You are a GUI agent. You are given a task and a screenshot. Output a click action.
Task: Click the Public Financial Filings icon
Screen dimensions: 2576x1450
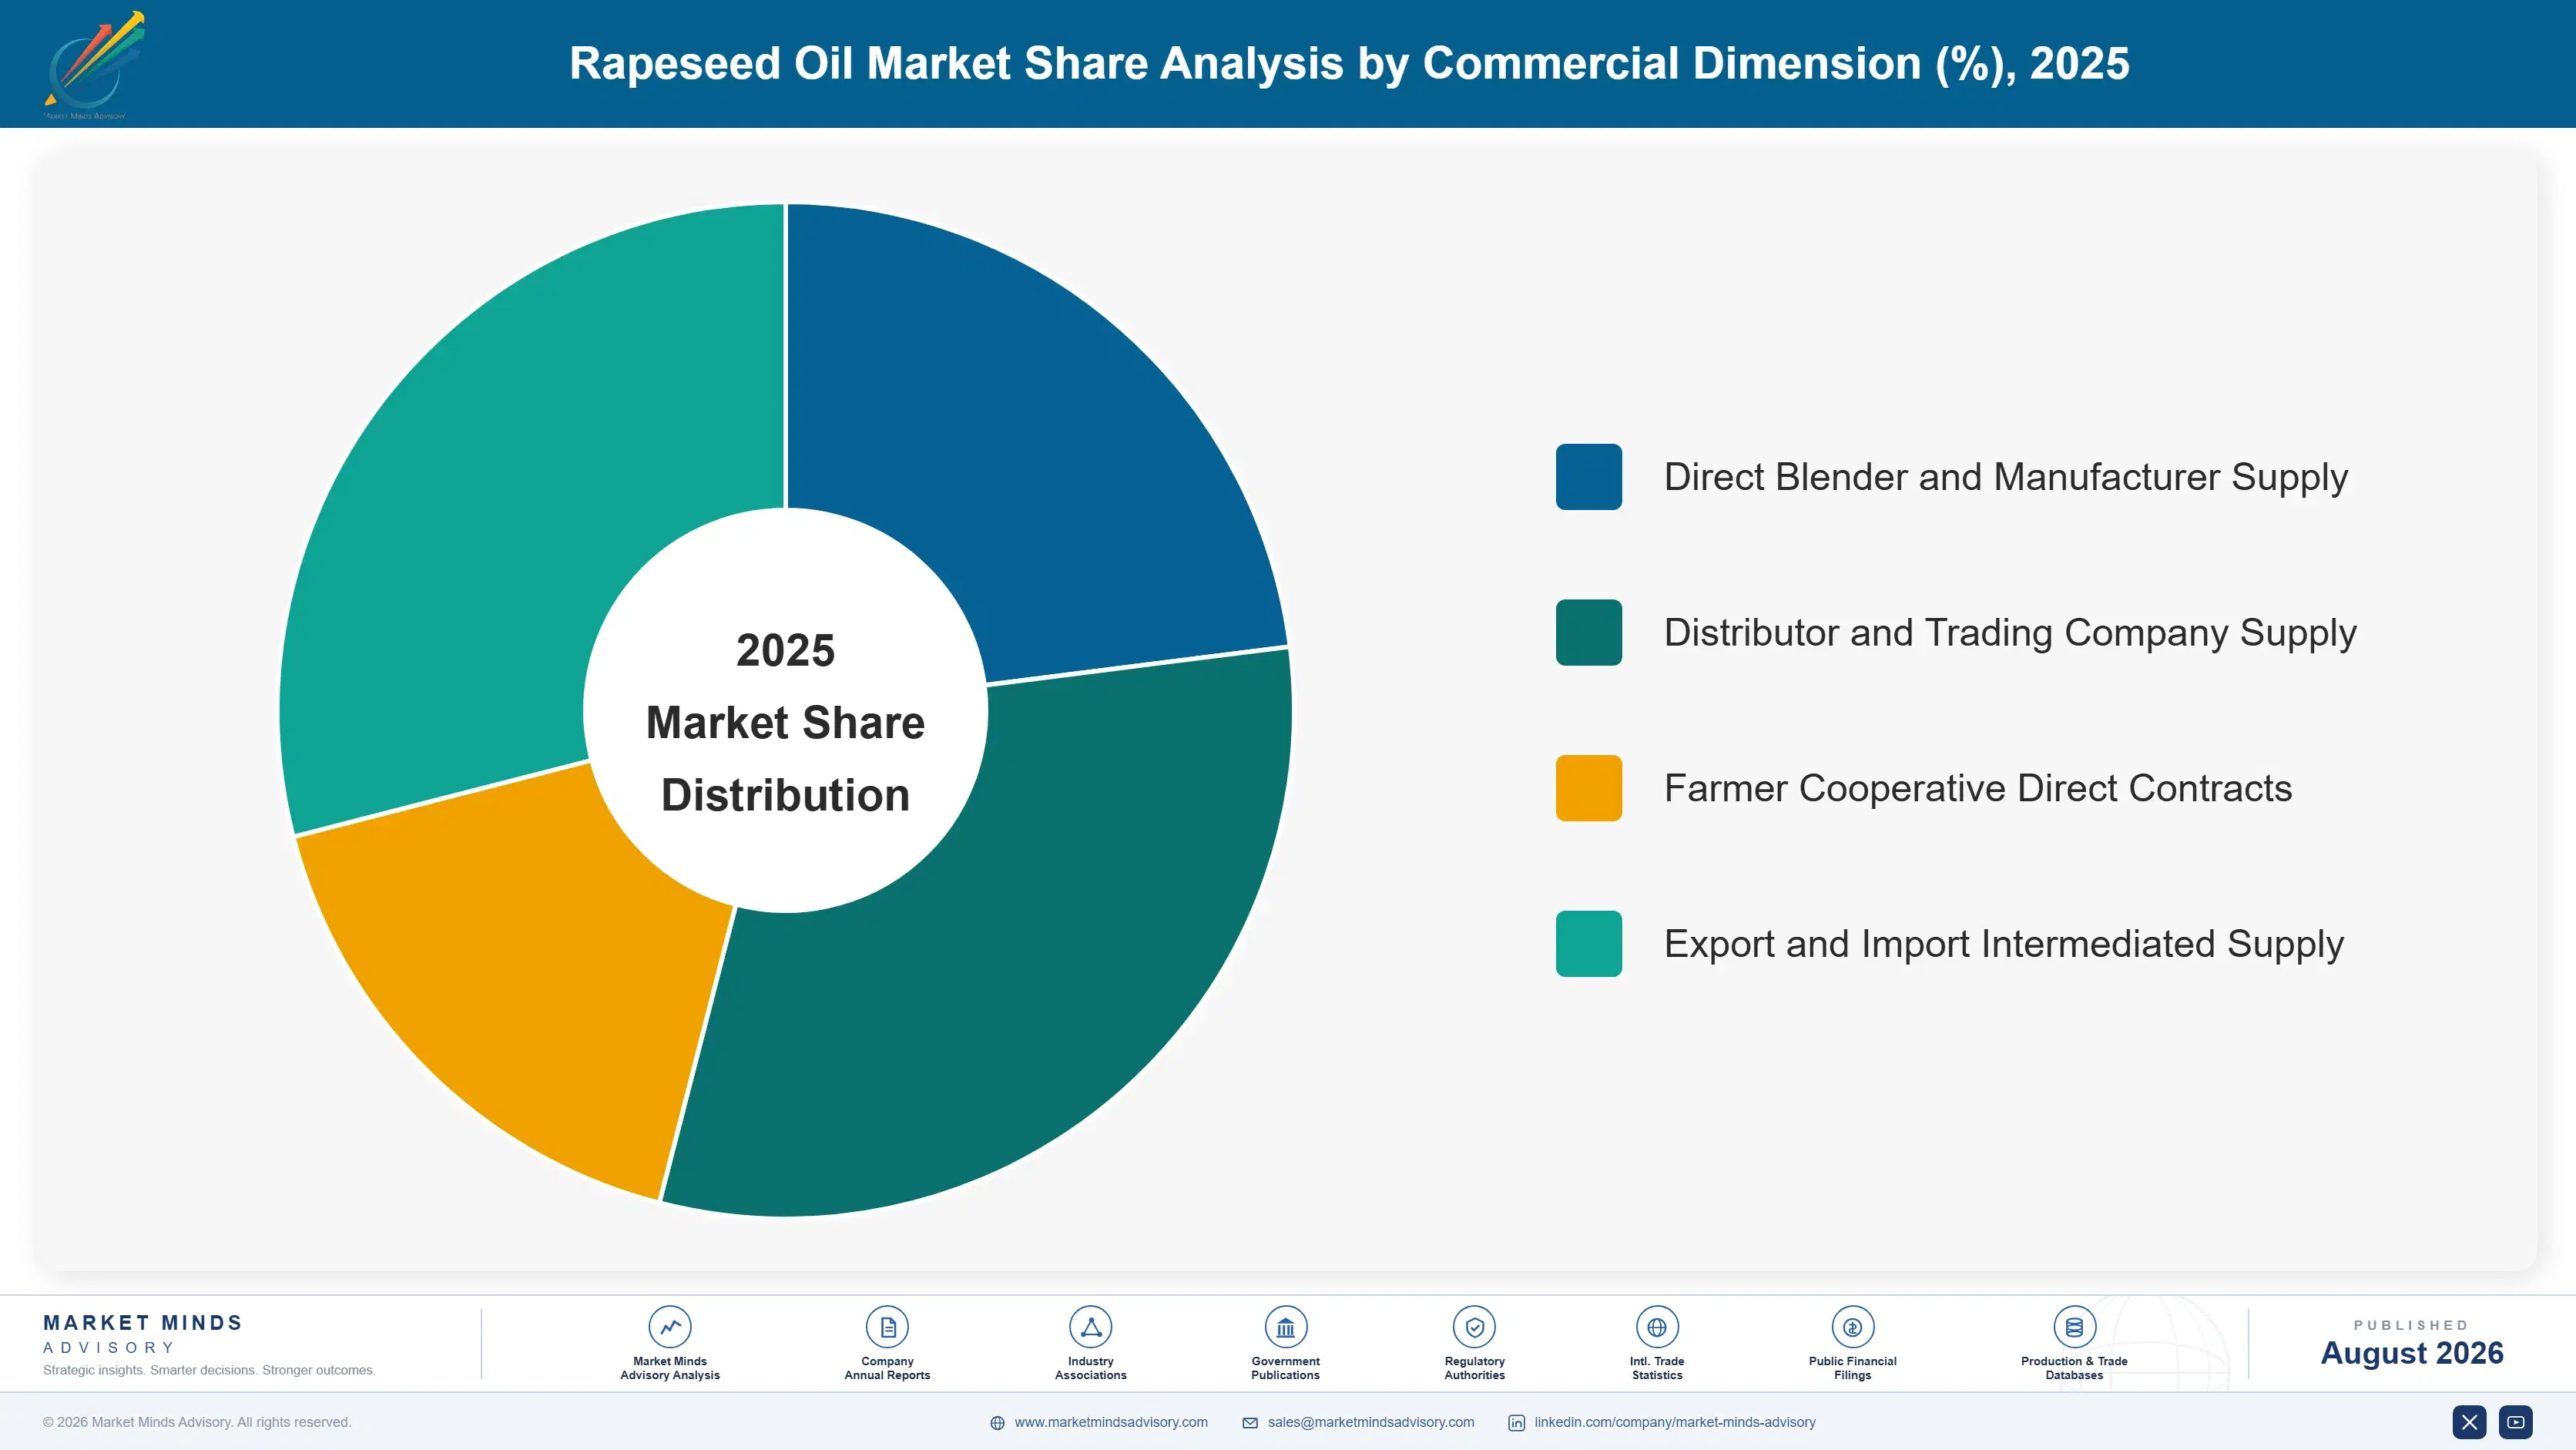pos(1852,1327)
